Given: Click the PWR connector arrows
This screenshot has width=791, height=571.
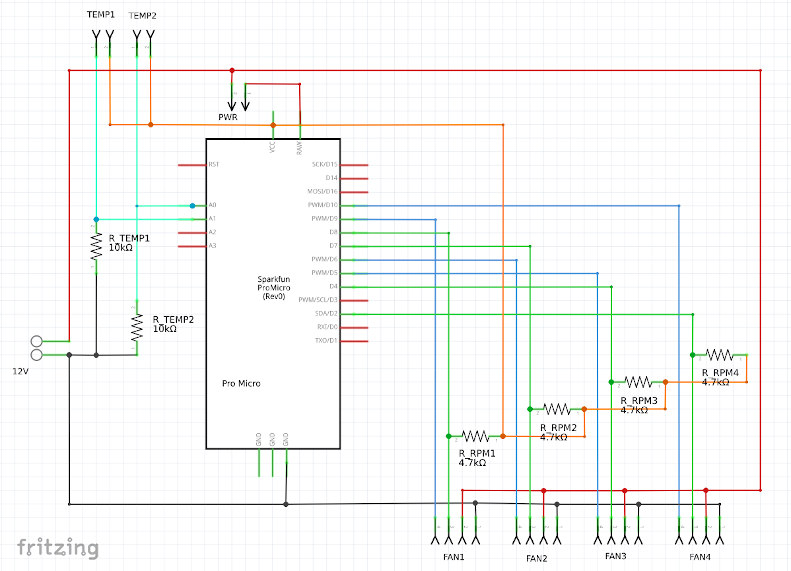Looking at the screenshot, I should (x=239, y=98).
